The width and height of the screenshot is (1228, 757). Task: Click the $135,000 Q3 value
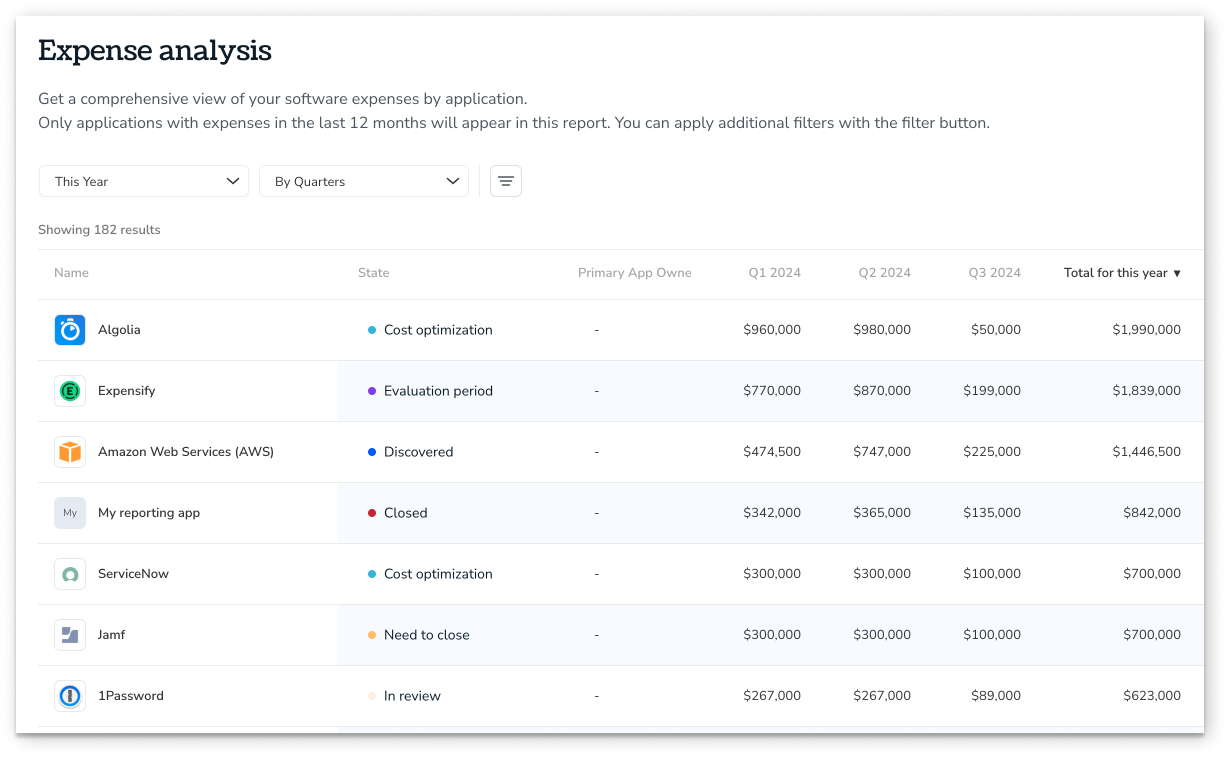pos(992,513)
